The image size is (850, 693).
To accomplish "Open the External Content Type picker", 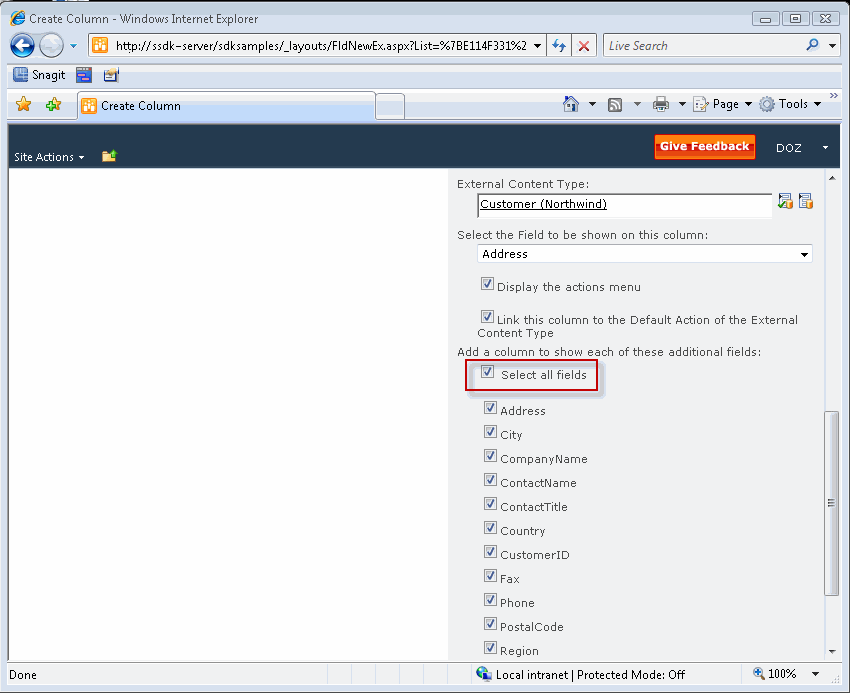I will pyautogui.click(x=806, y=200).
